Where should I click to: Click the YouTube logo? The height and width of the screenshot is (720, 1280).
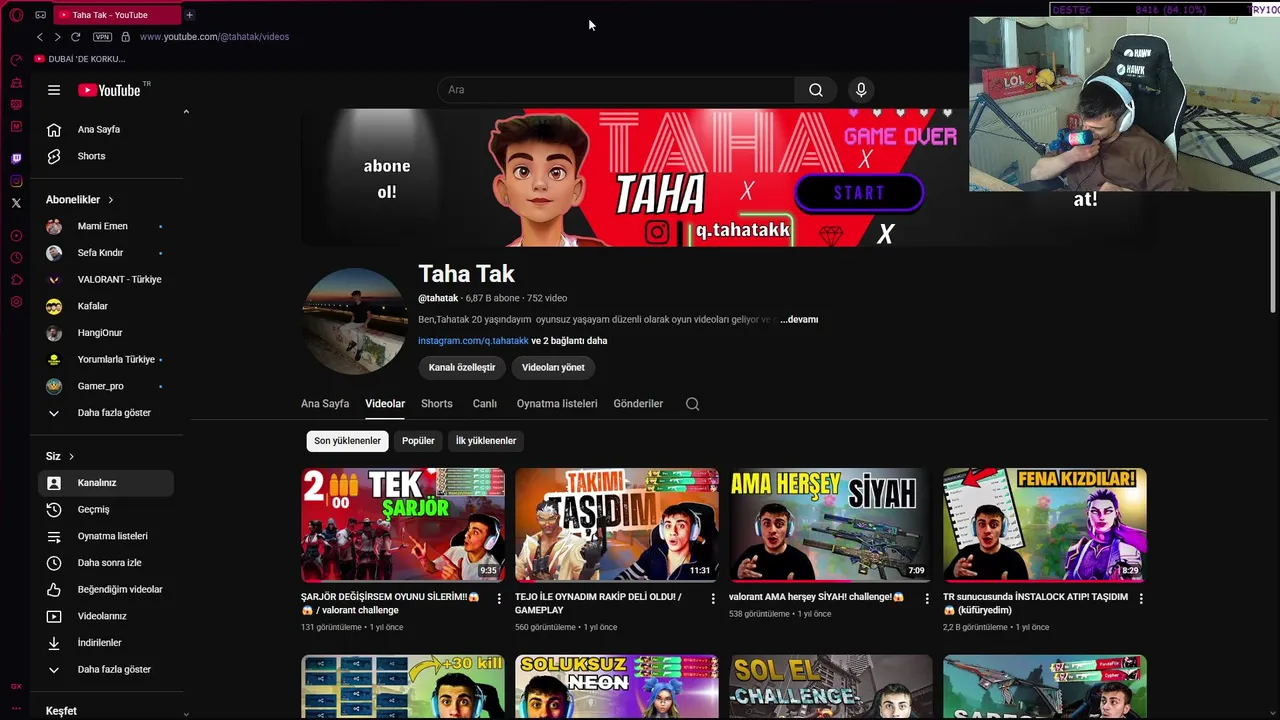[x=110, y=90]
